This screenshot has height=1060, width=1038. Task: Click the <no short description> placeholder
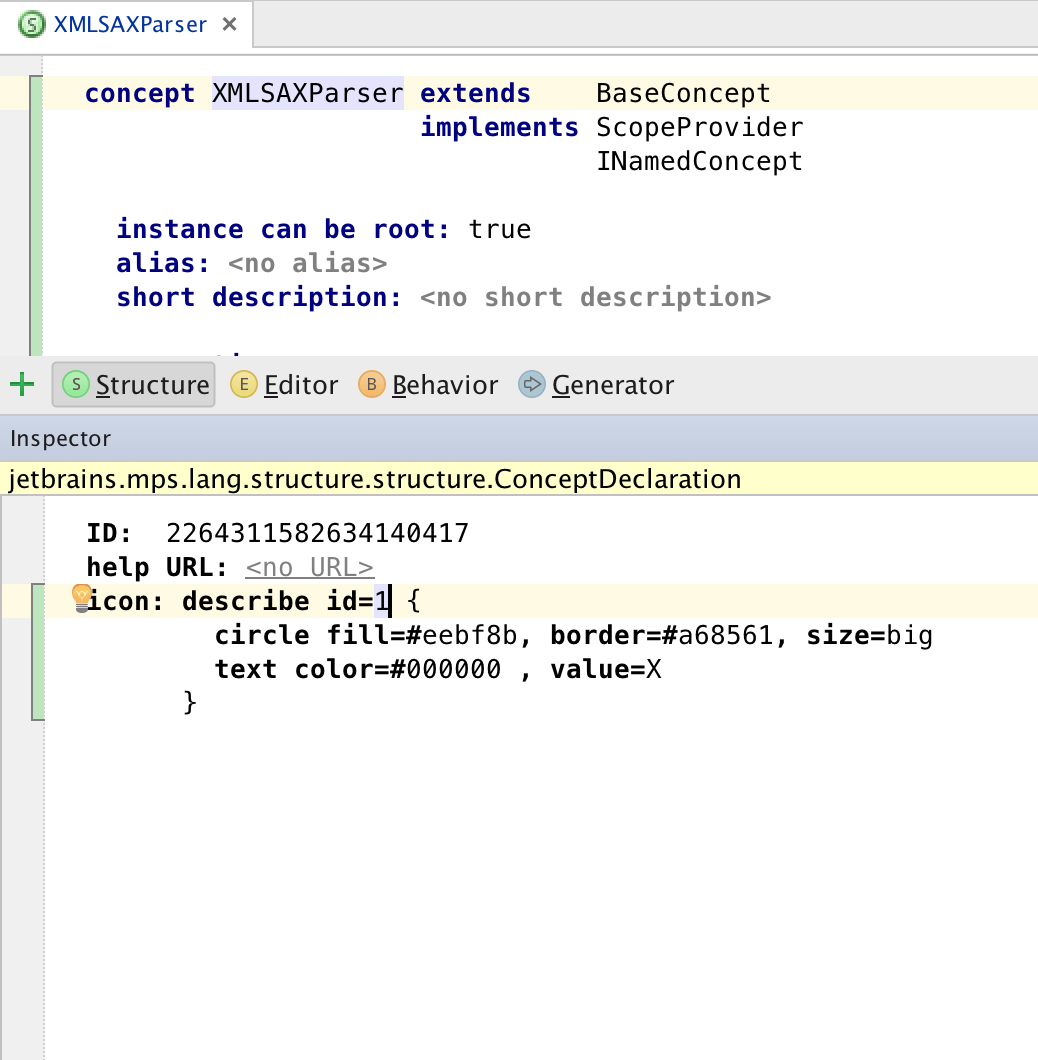[x=595, y=298]
